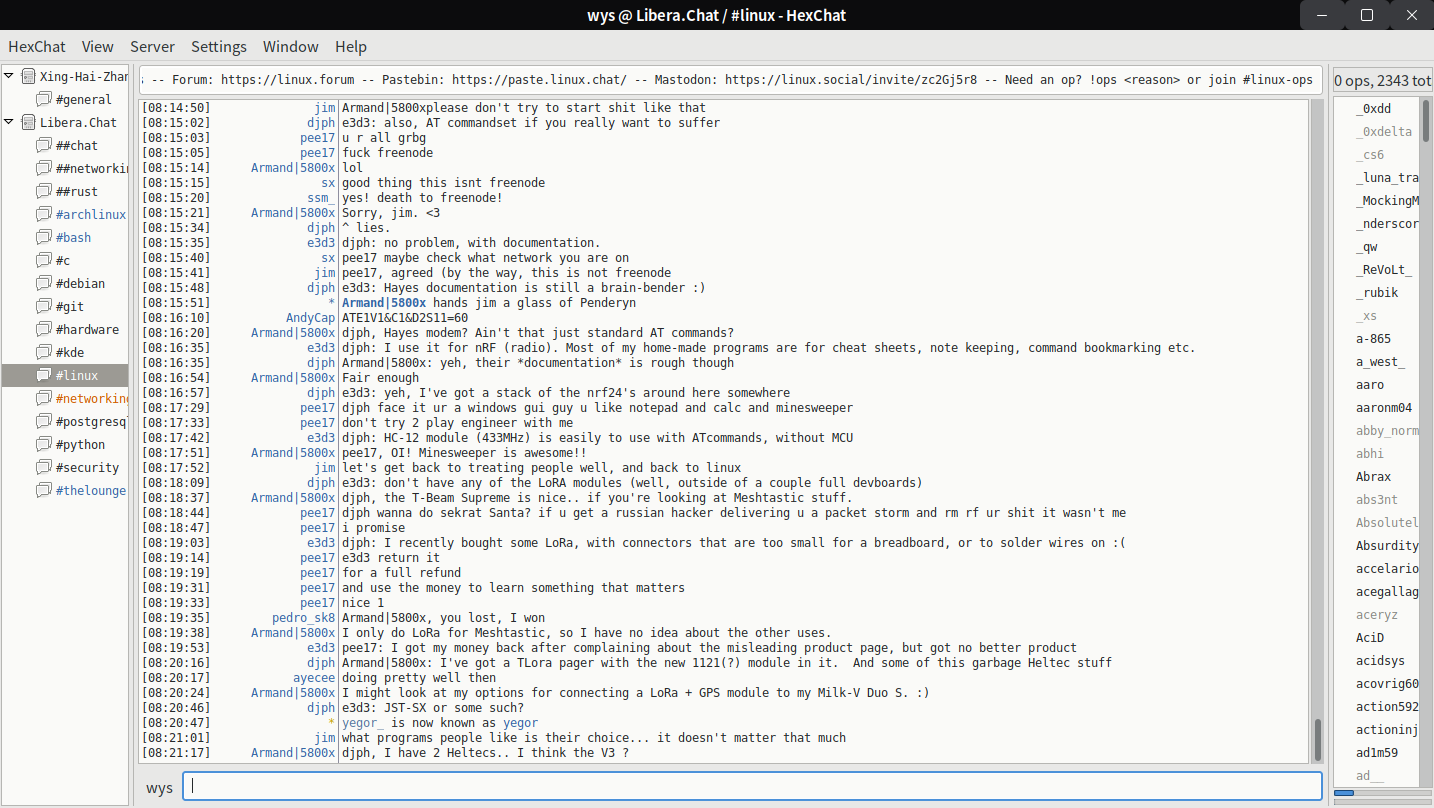Viewport: 1434px width, 808px height.
Task: Select user aaronm04 in the user list
Action: coord(1384,407)
